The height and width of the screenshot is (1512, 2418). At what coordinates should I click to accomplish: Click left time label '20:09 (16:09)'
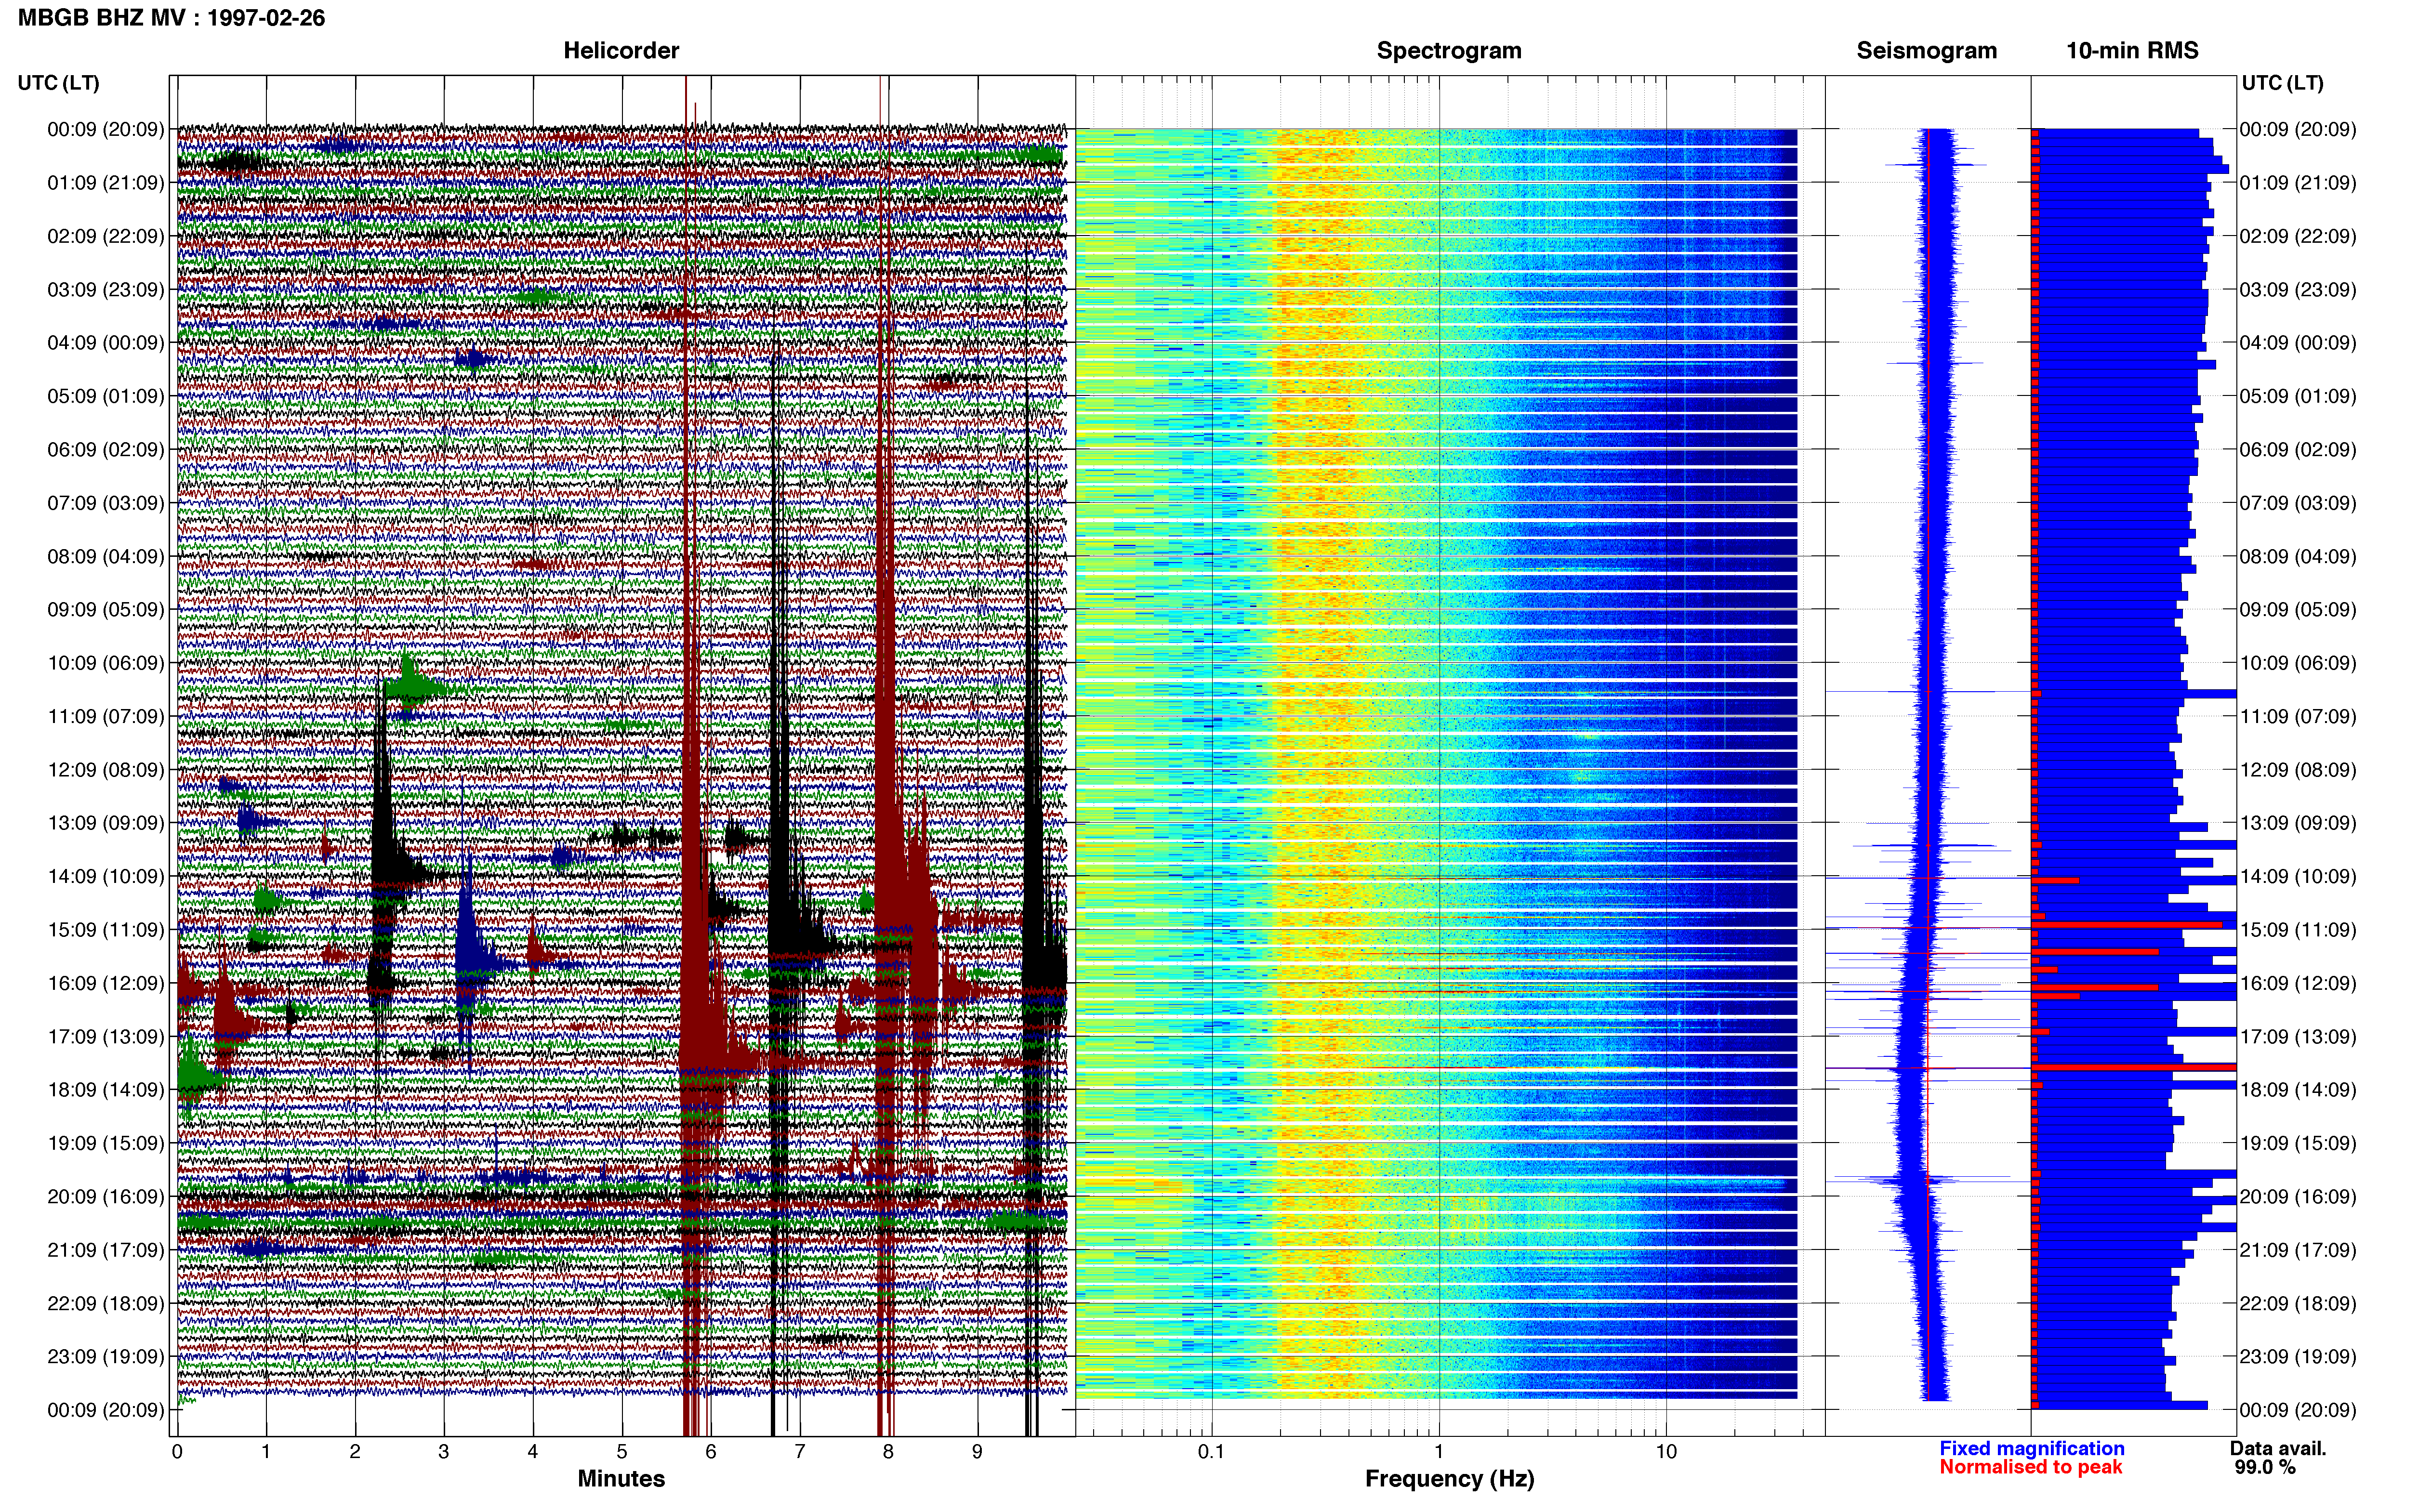pos(106,1197)
